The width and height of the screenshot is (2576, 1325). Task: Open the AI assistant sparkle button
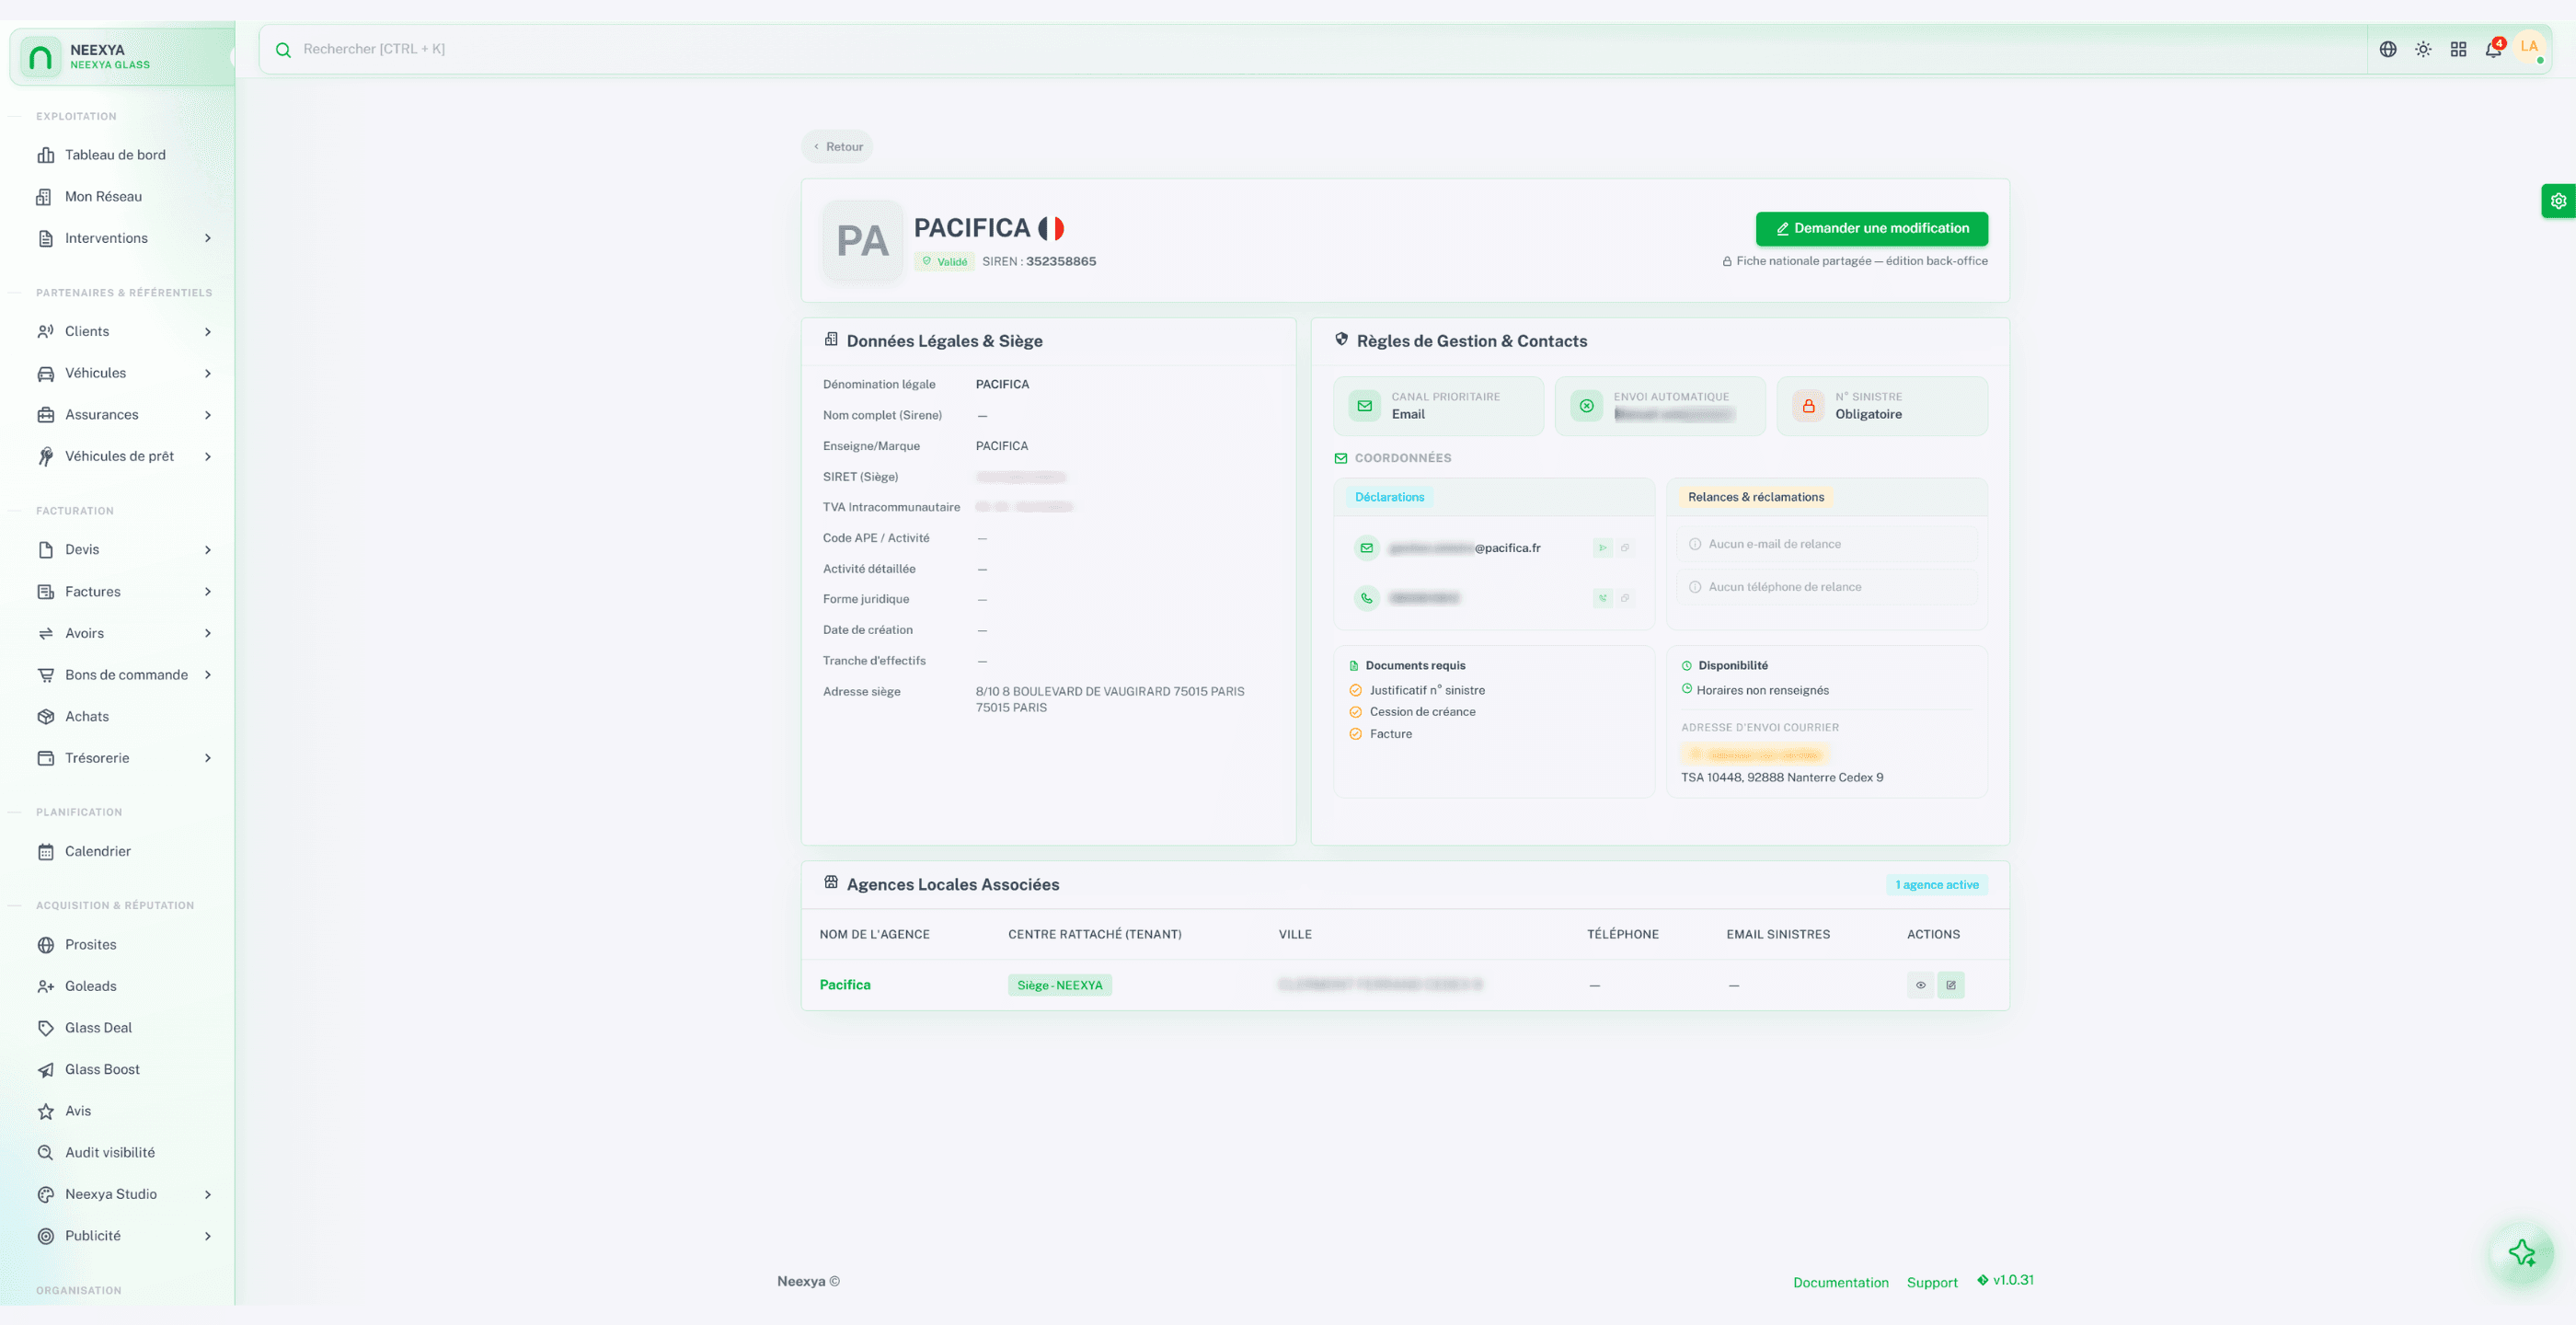[x=2521, y=1252]
